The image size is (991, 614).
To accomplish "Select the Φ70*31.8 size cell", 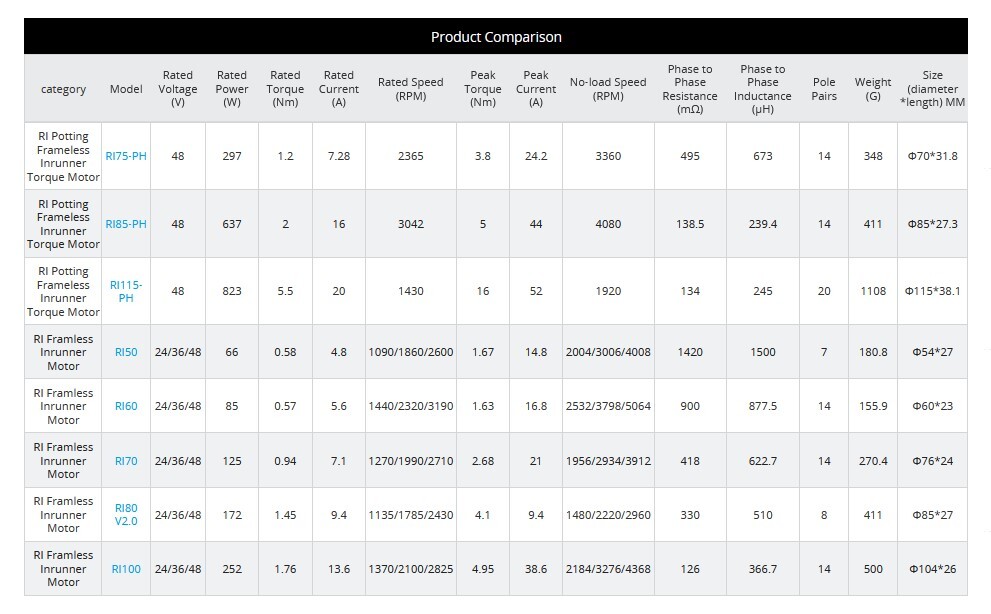I will click(x=932, y=156).
